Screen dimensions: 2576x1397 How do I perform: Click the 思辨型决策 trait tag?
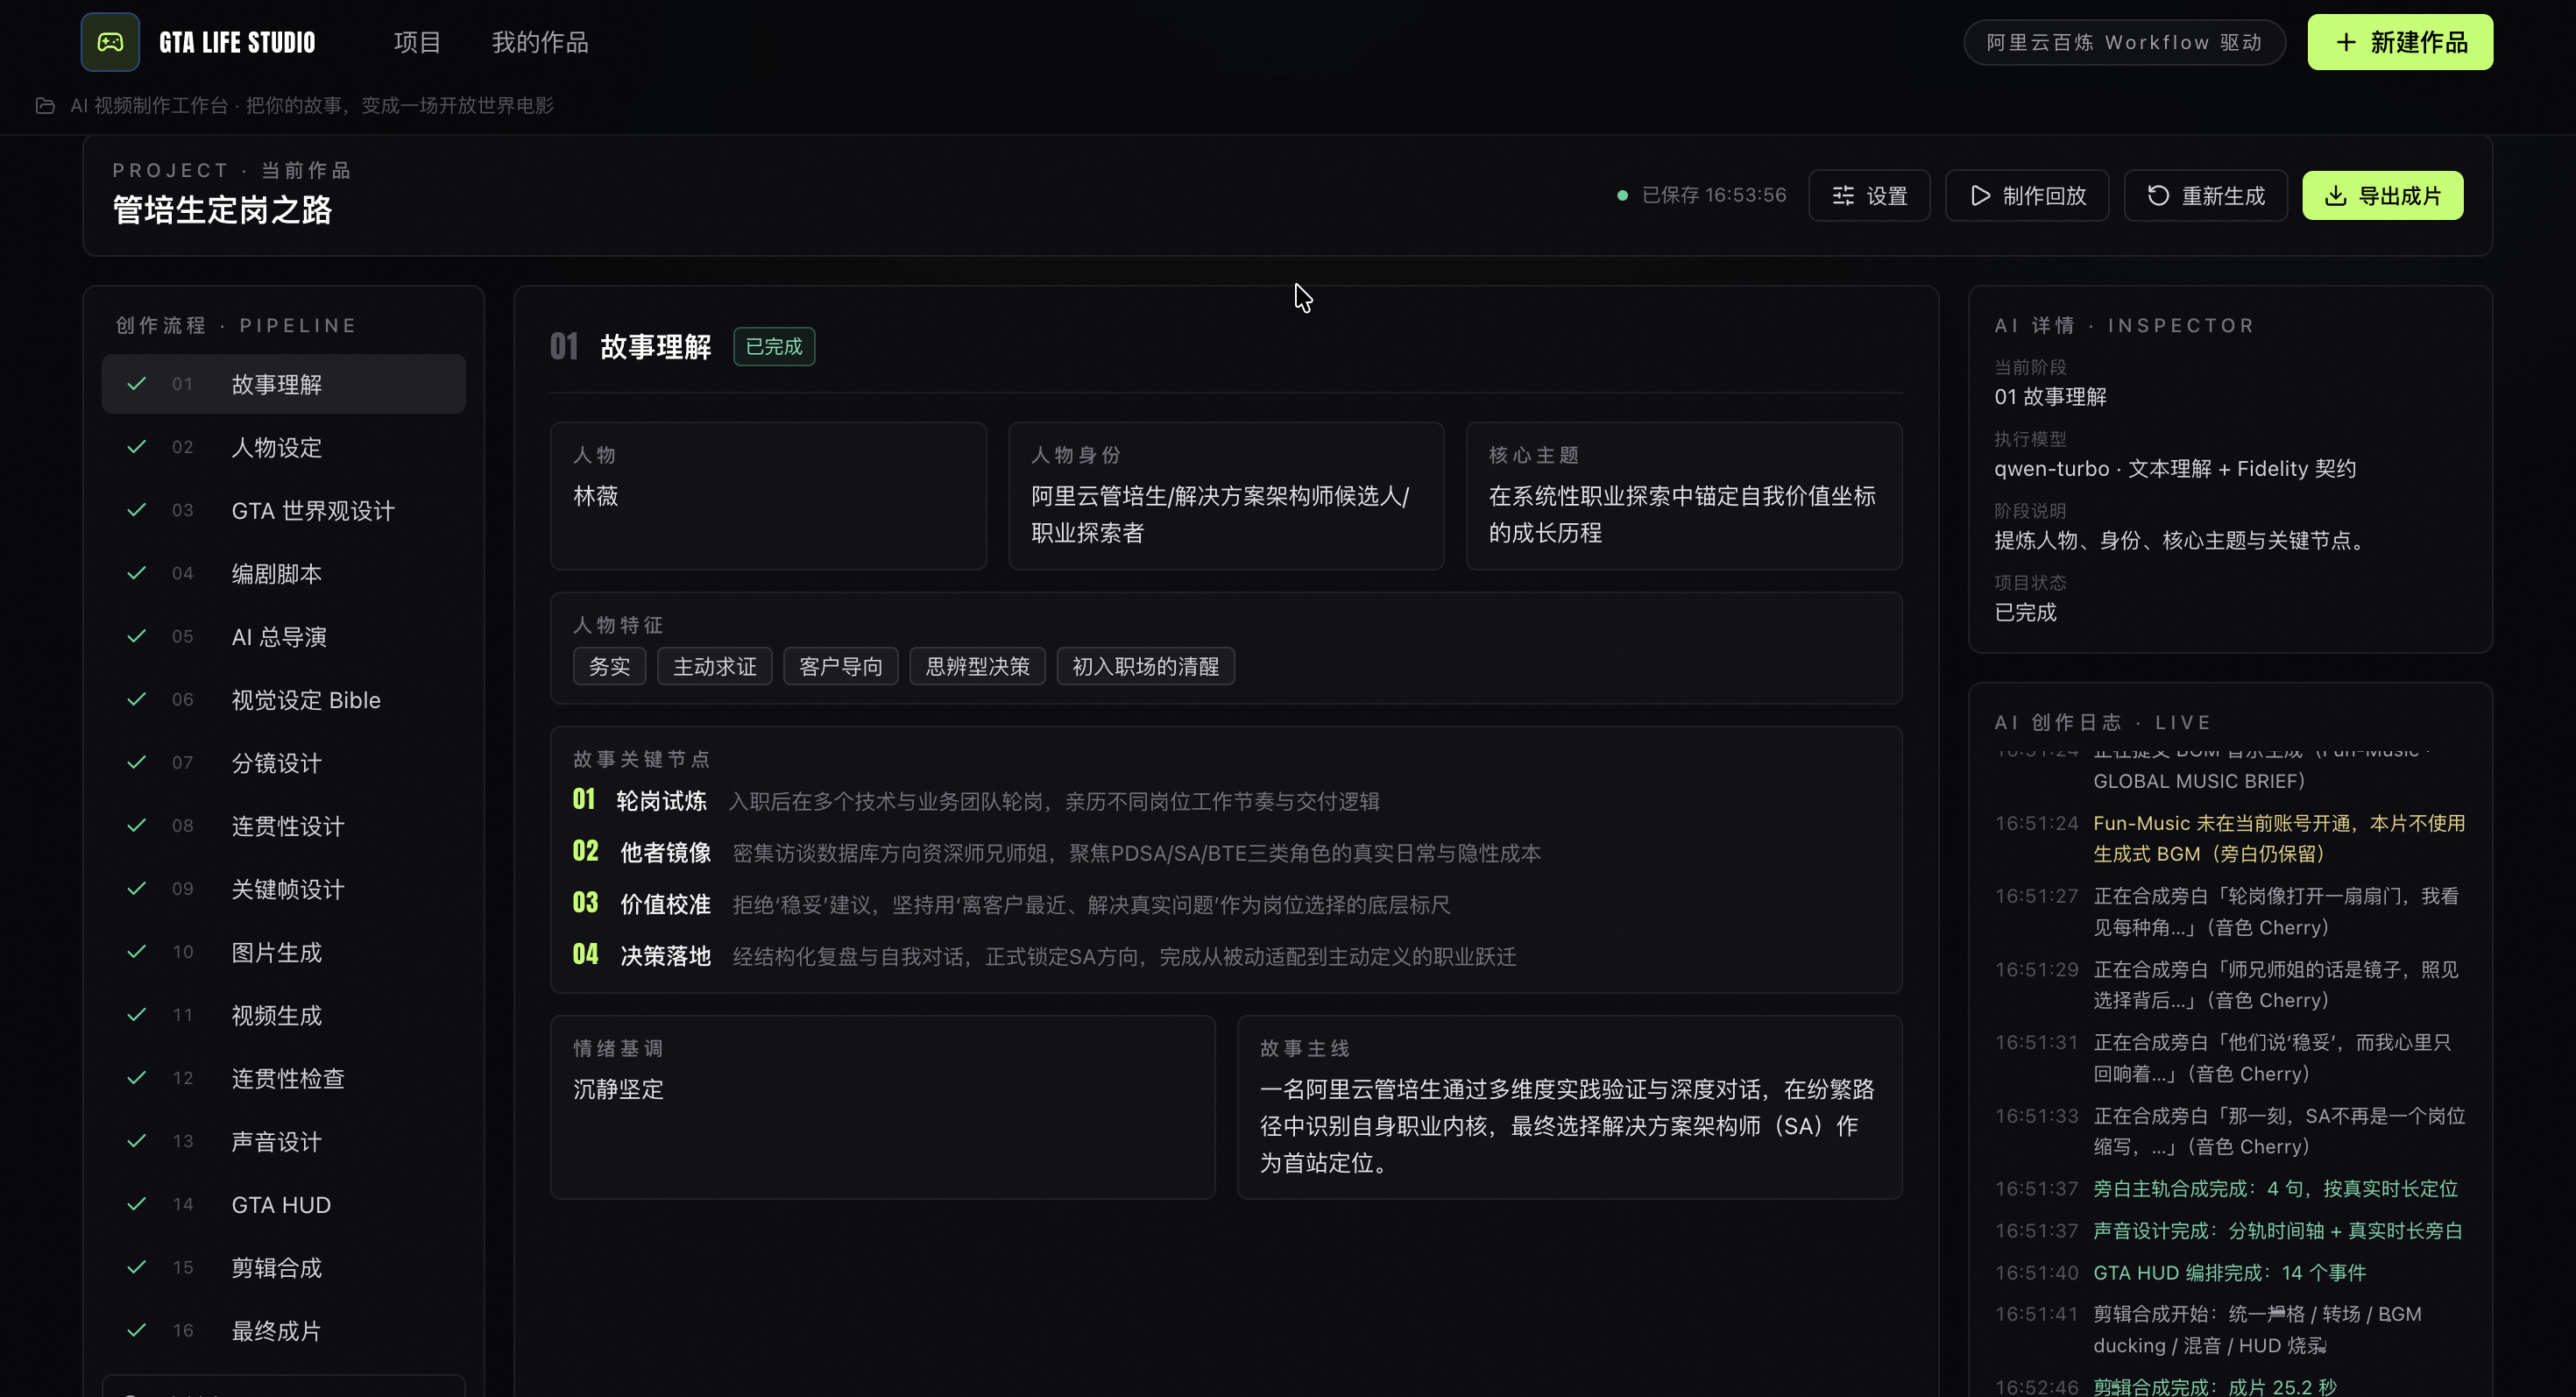point(977,666)
